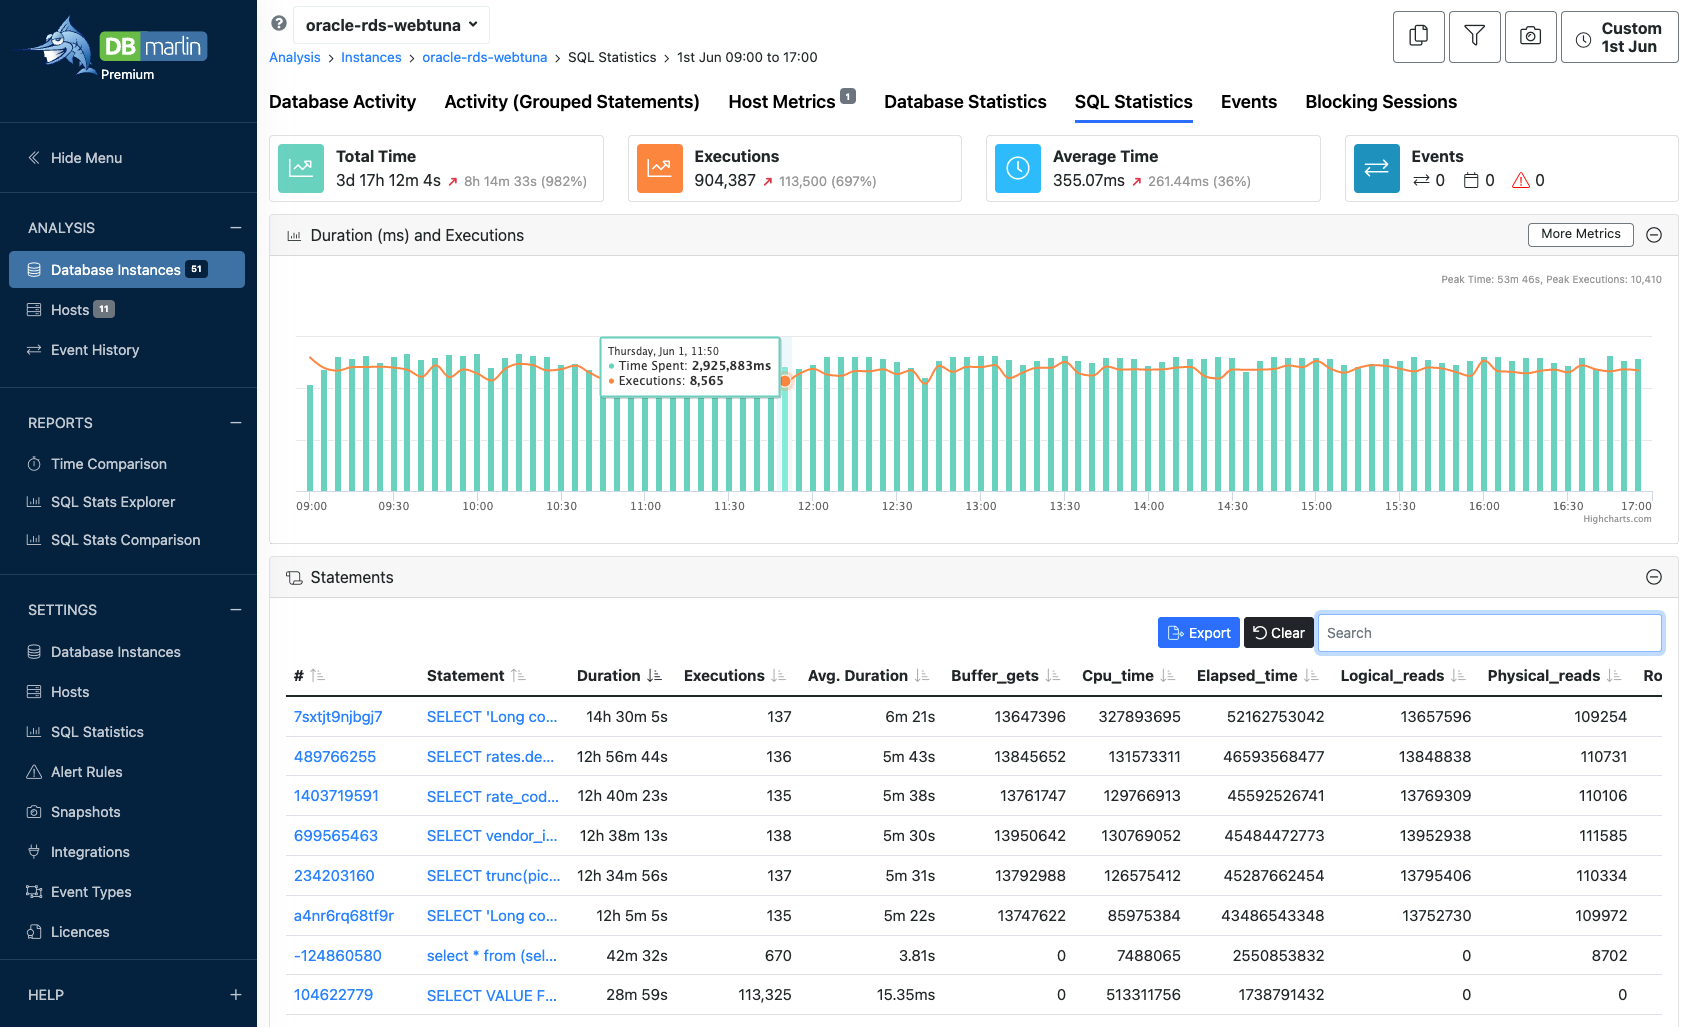Open statement 489766255 link
1687x1027 pixels.
click(x=335, y=757)
